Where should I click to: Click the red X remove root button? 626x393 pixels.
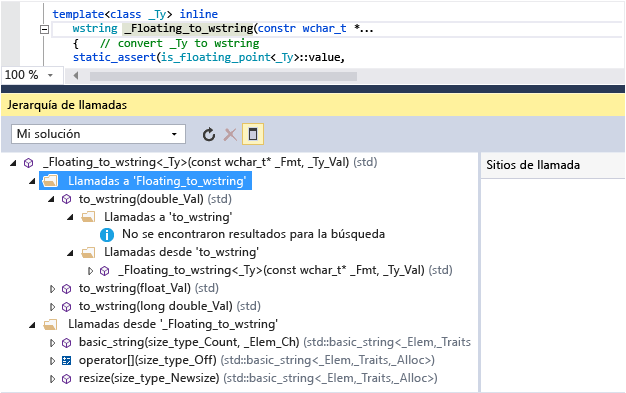click(x=230, y=135)
